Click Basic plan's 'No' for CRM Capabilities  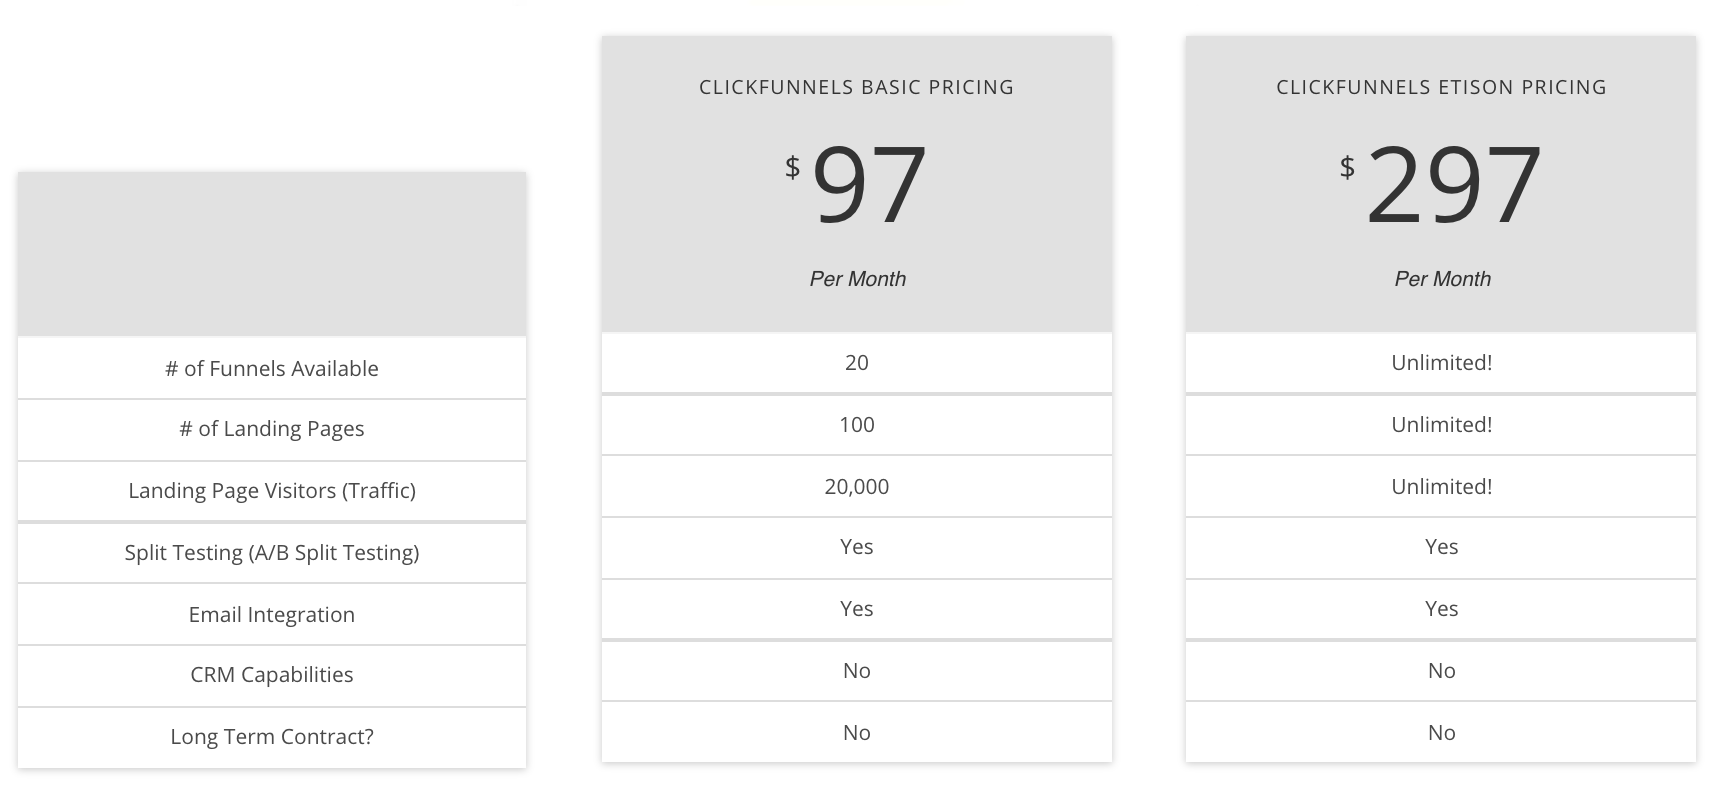click(856, 671)
